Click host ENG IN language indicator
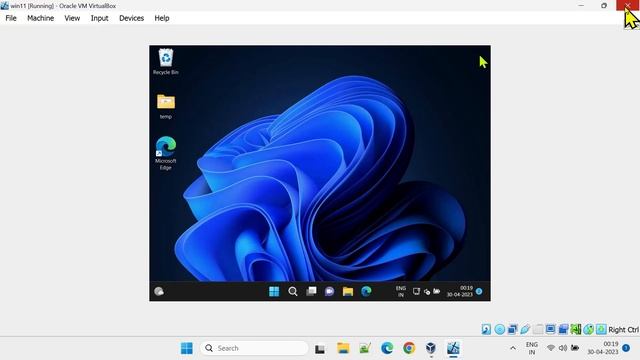Image resolution: width=640 pixels, height=360 pixels. click(x=531, y=348)
